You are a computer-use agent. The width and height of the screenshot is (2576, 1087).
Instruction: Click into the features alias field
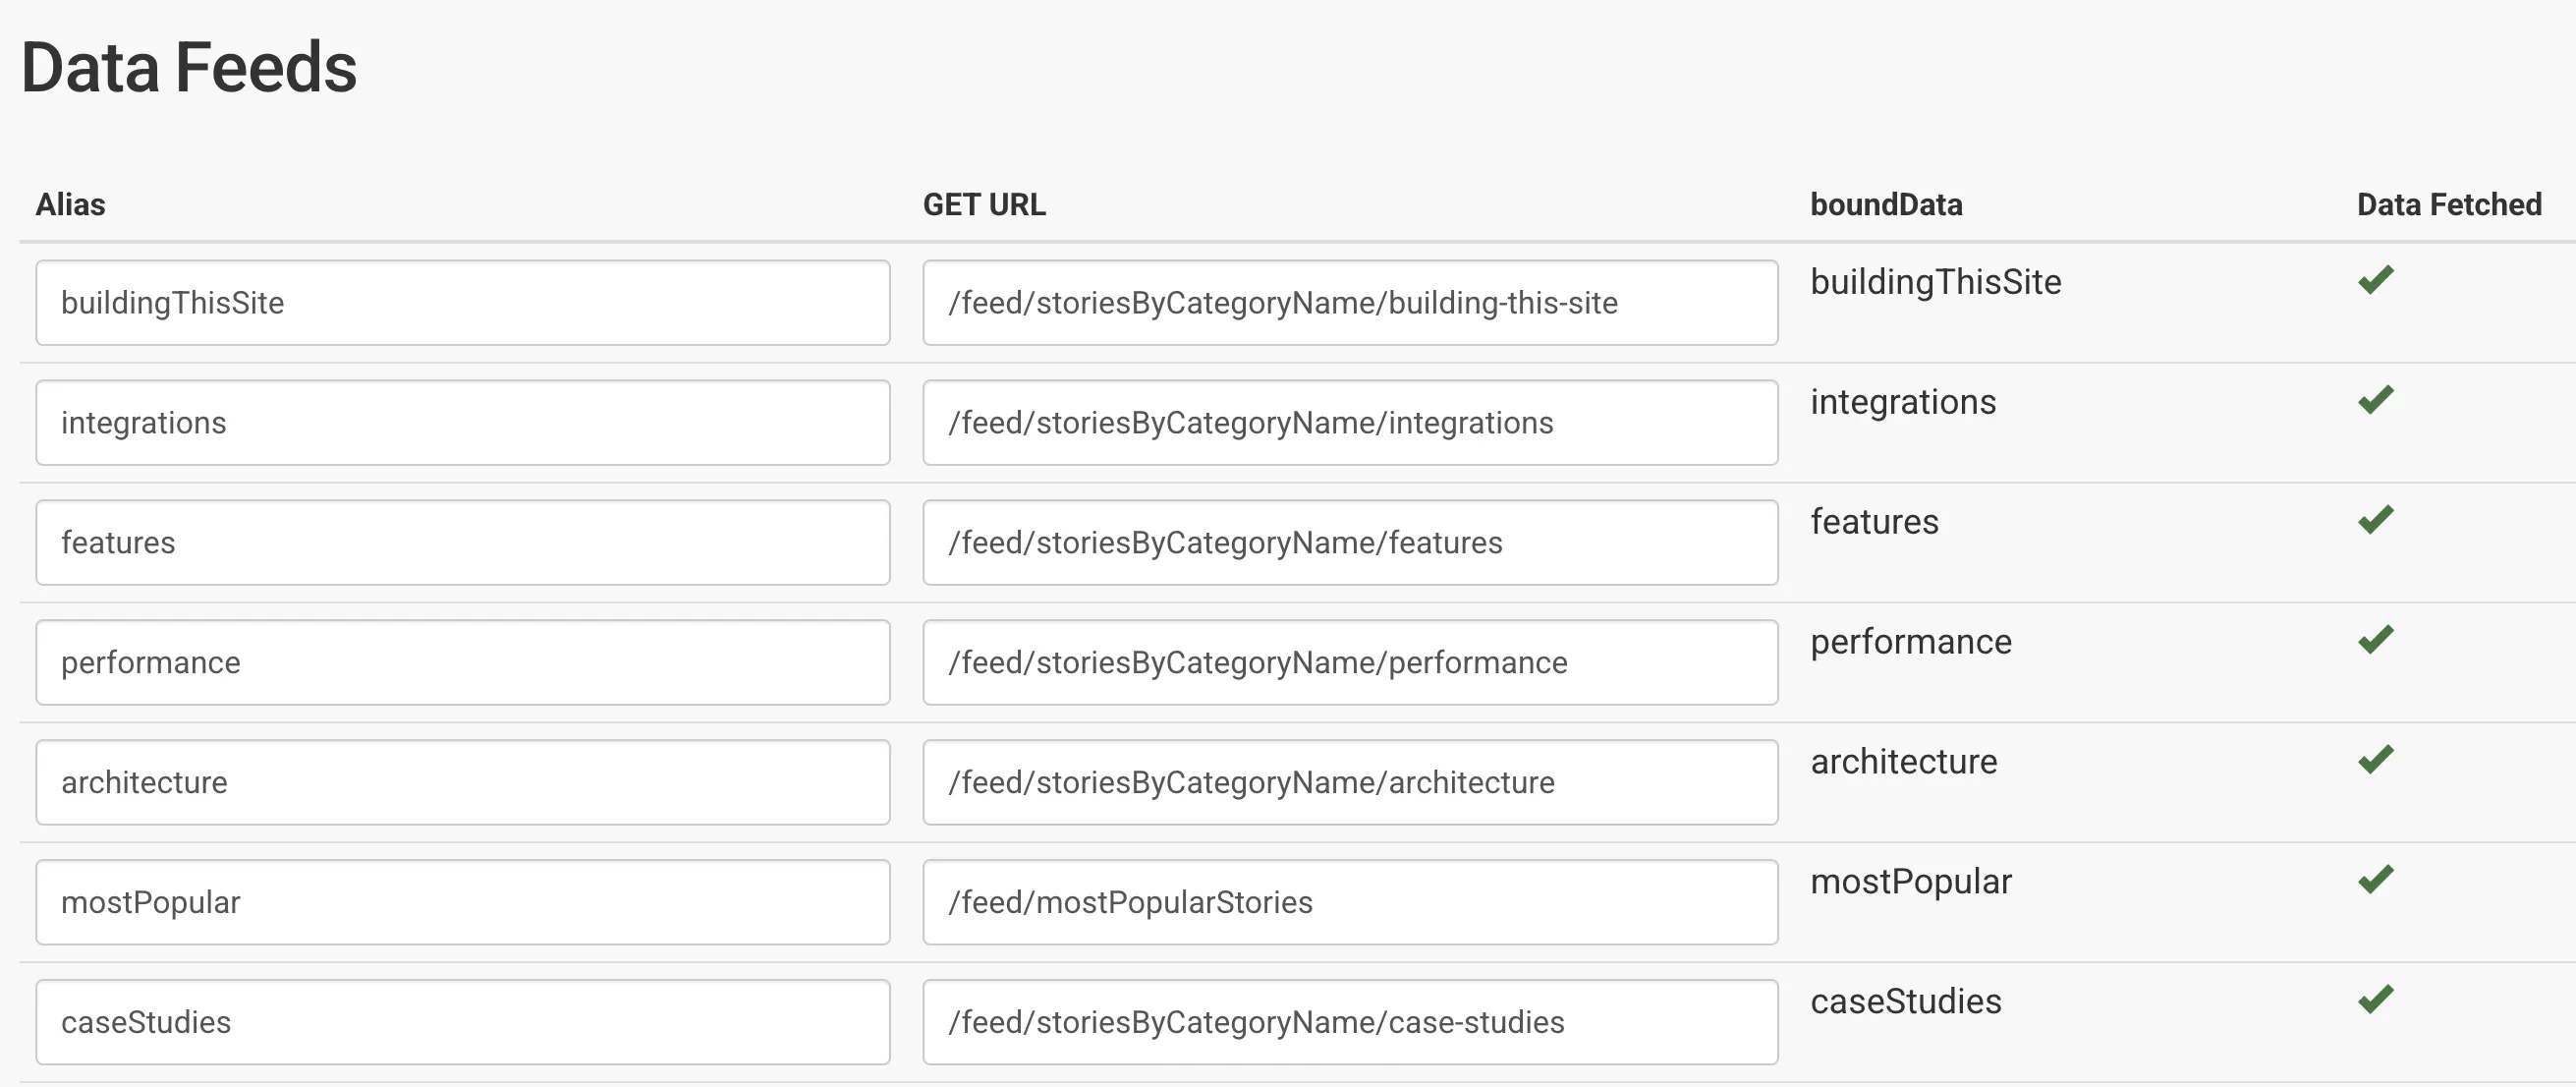[462, 543]
